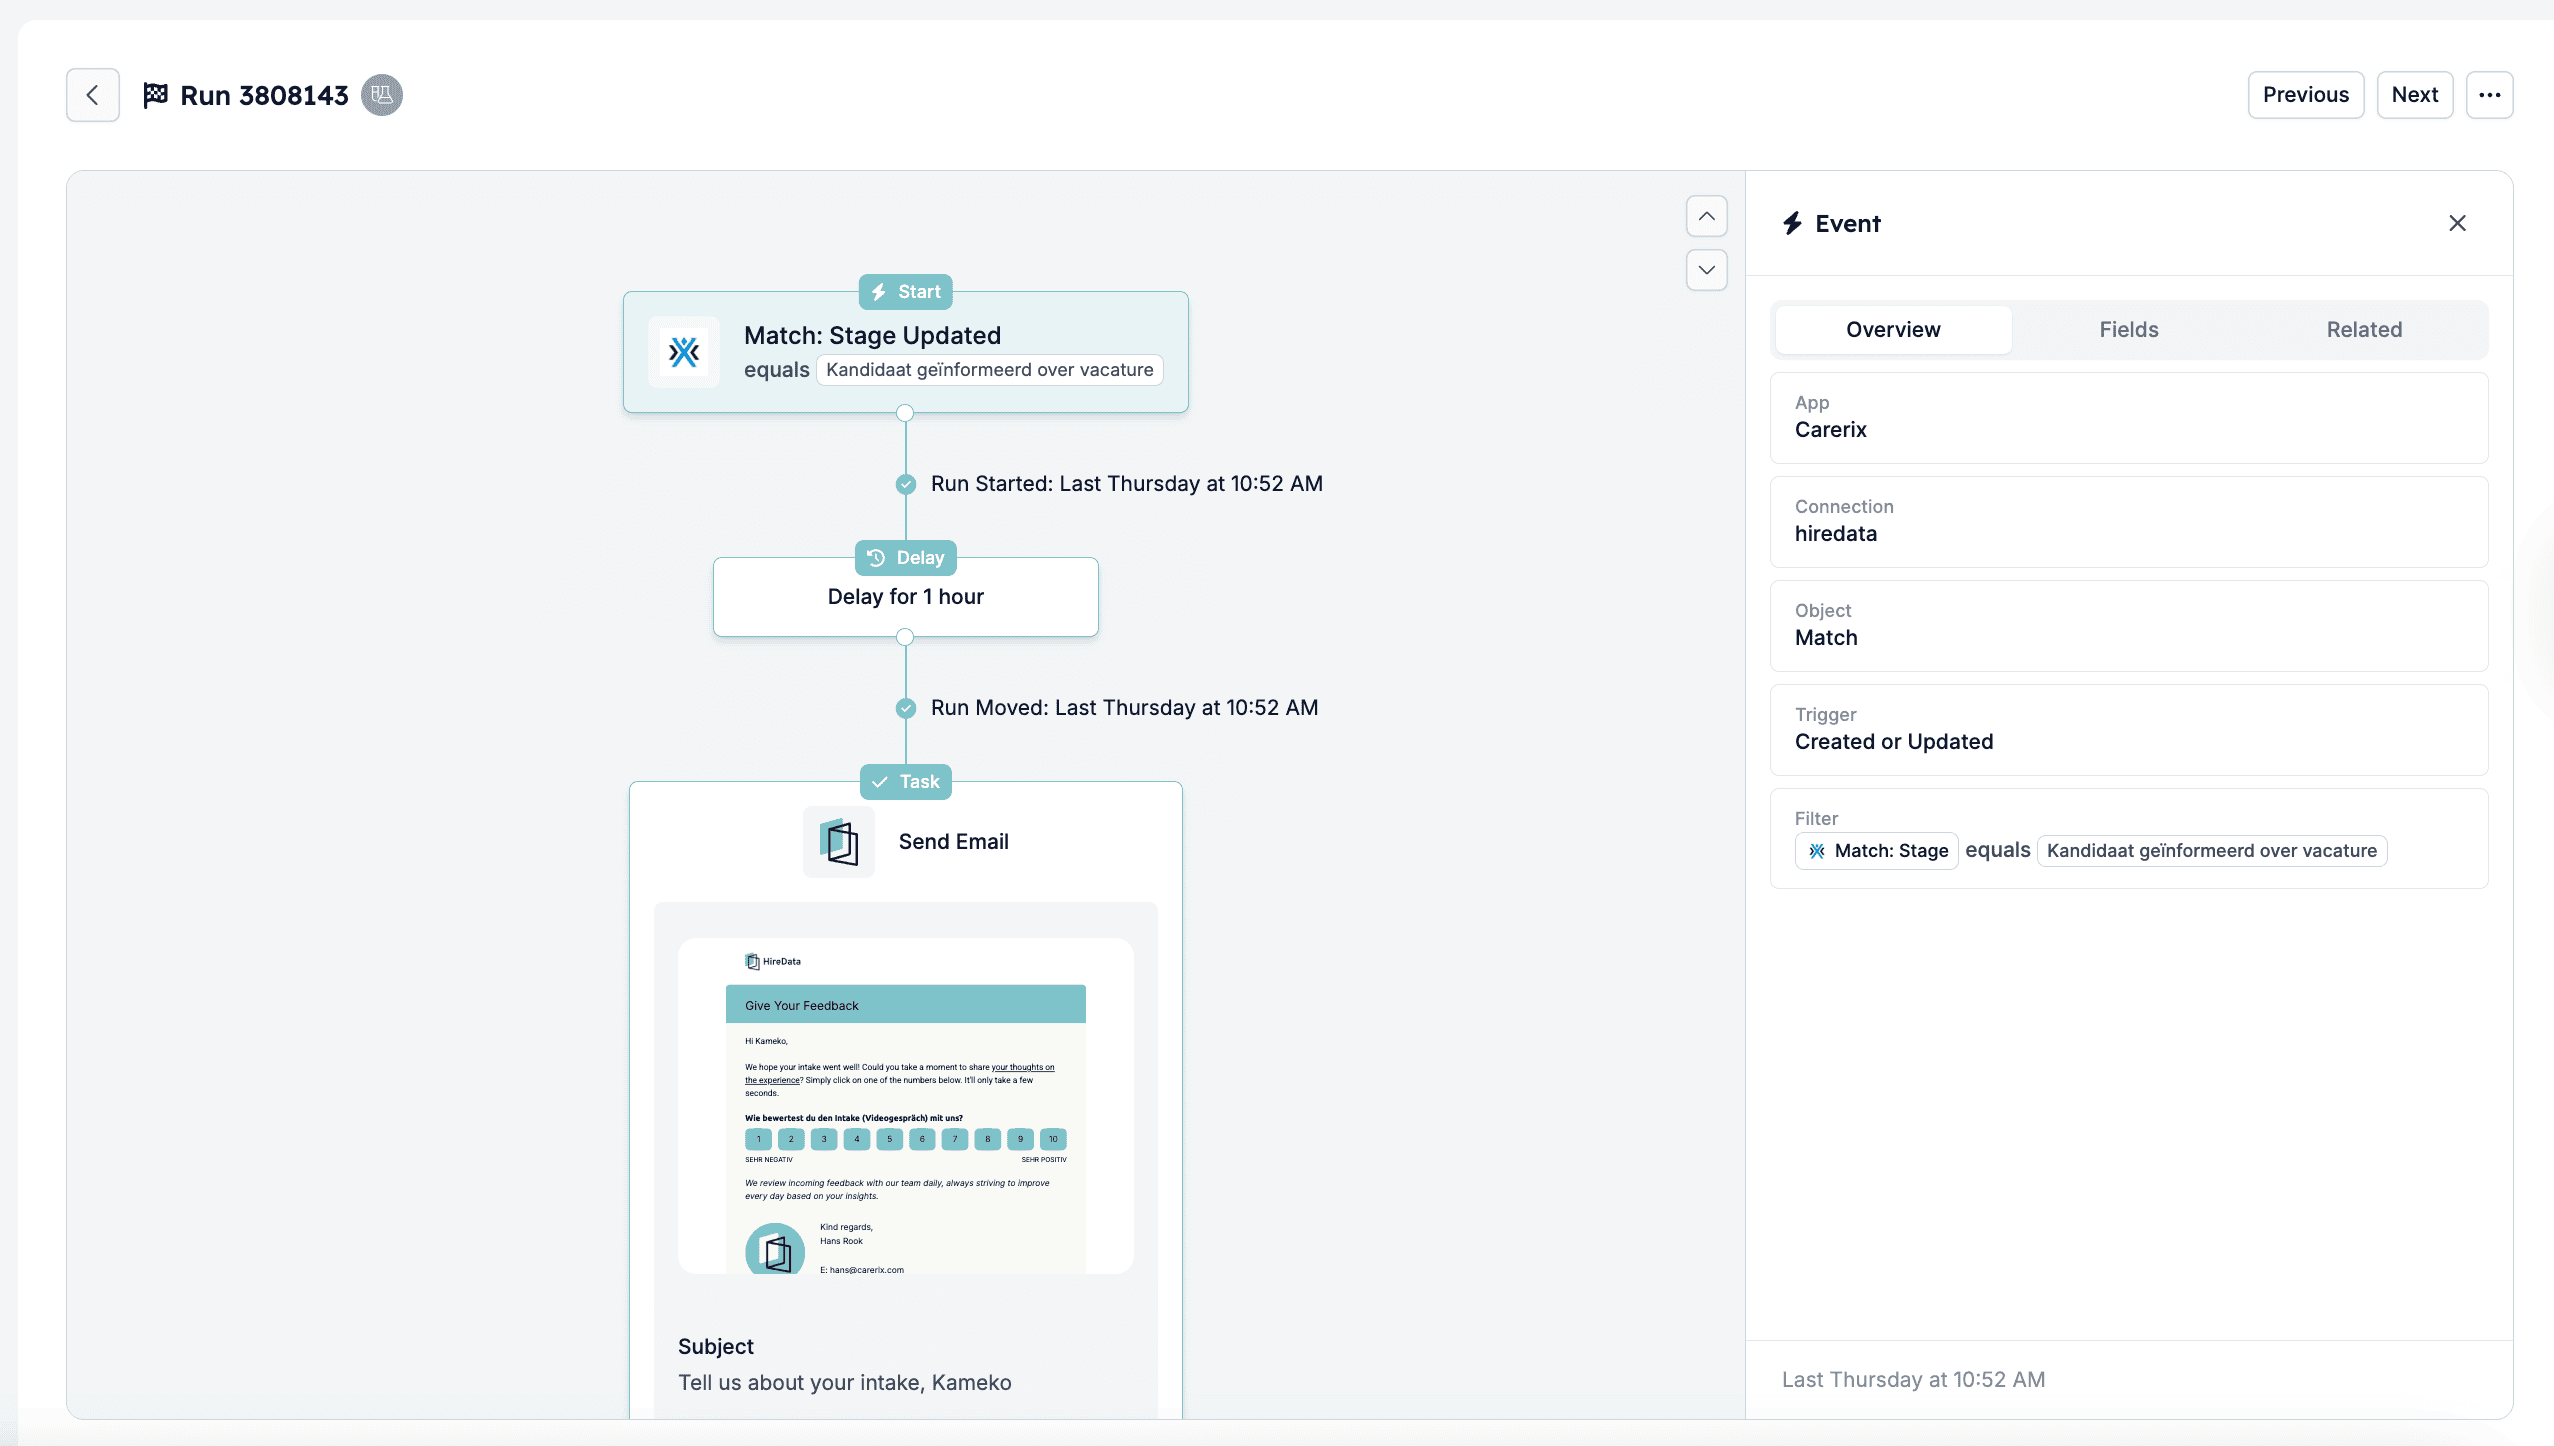Image resolution: width=2554 pixels, height=1446 pixels.
Task: Click the filter value chip in Event panel
Action: click(2212, 851)
